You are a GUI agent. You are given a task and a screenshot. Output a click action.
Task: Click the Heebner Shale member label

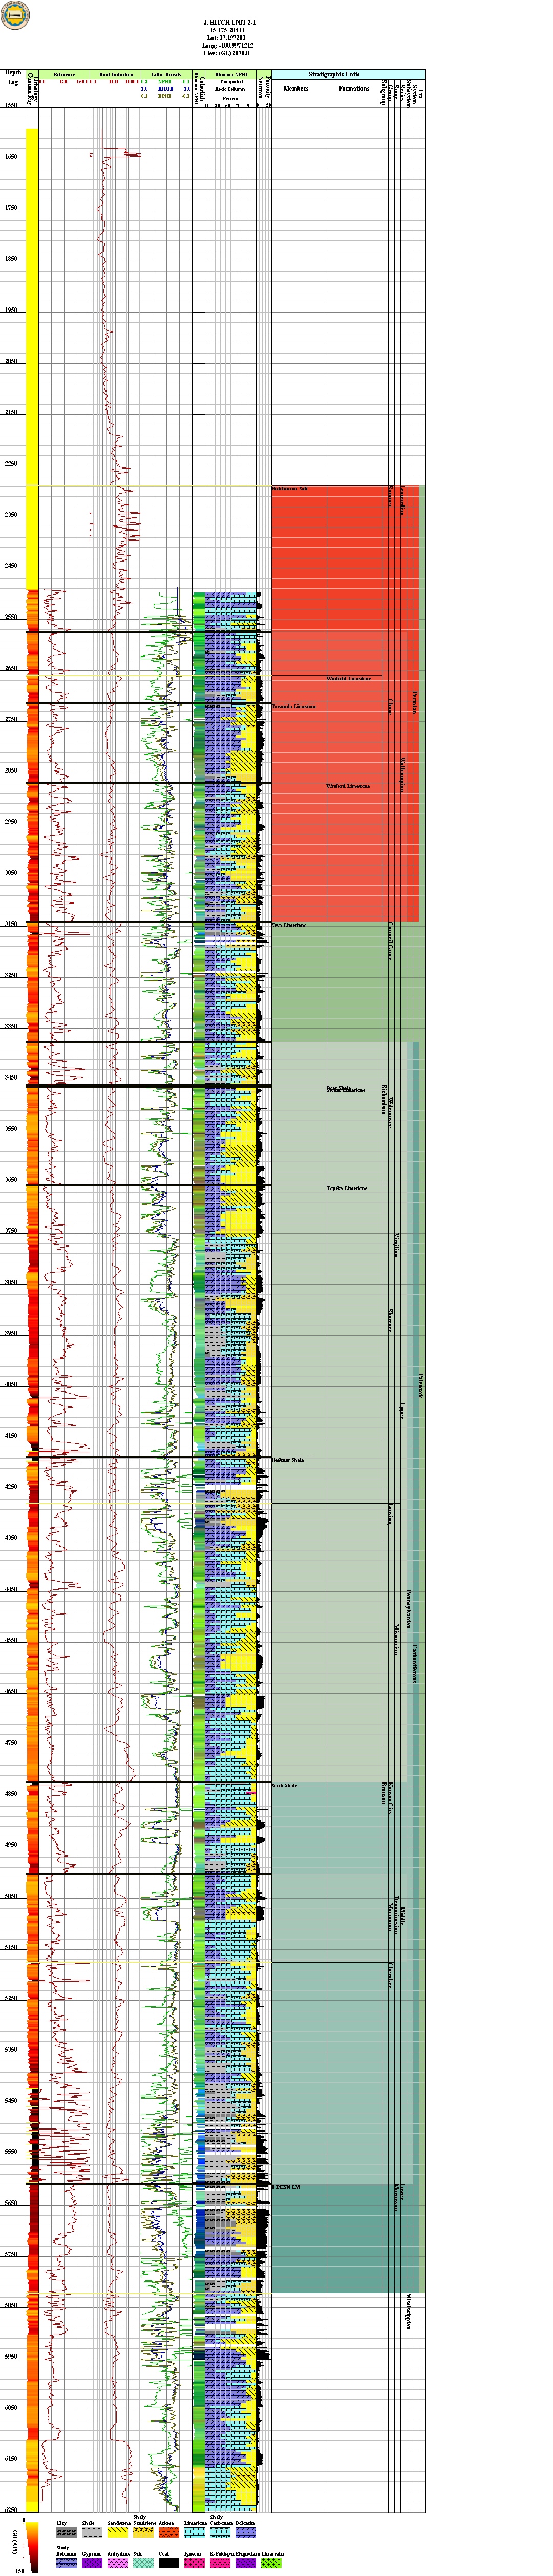pos(288,1461)
